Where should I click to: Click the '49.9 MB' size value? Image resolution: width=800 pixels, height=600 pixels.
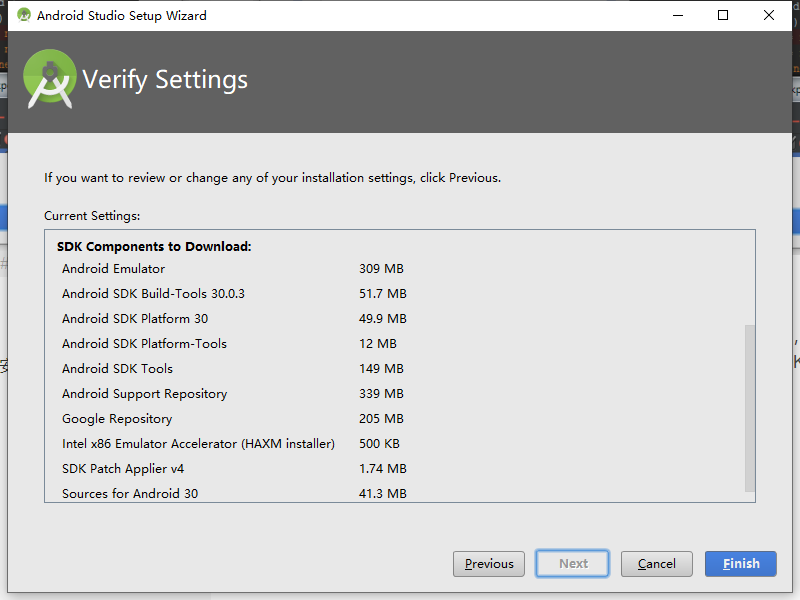pyautogui.click(x=383, y=319)
